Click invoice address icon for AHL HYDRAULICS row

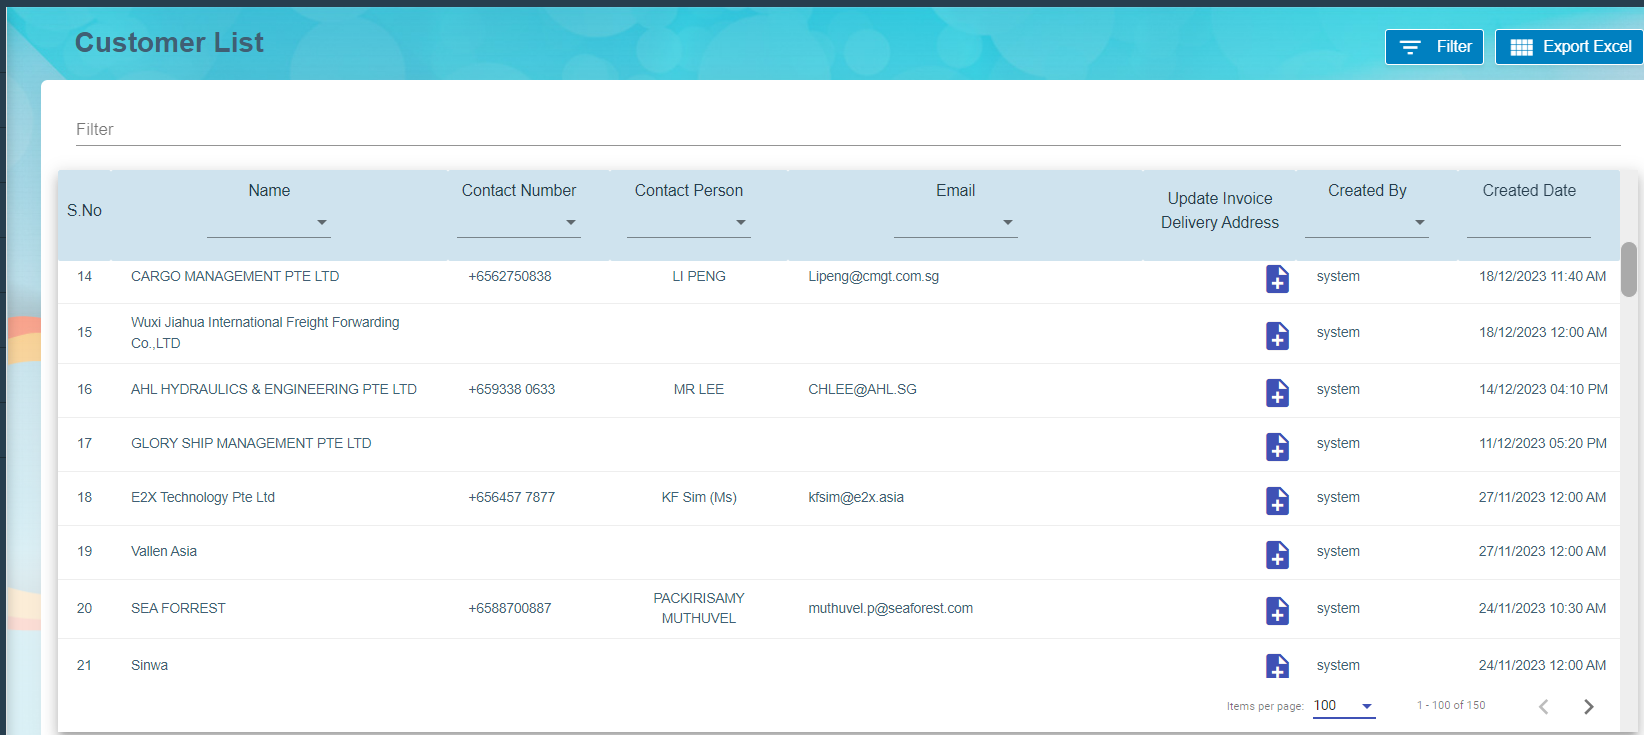coord(1277,392)
